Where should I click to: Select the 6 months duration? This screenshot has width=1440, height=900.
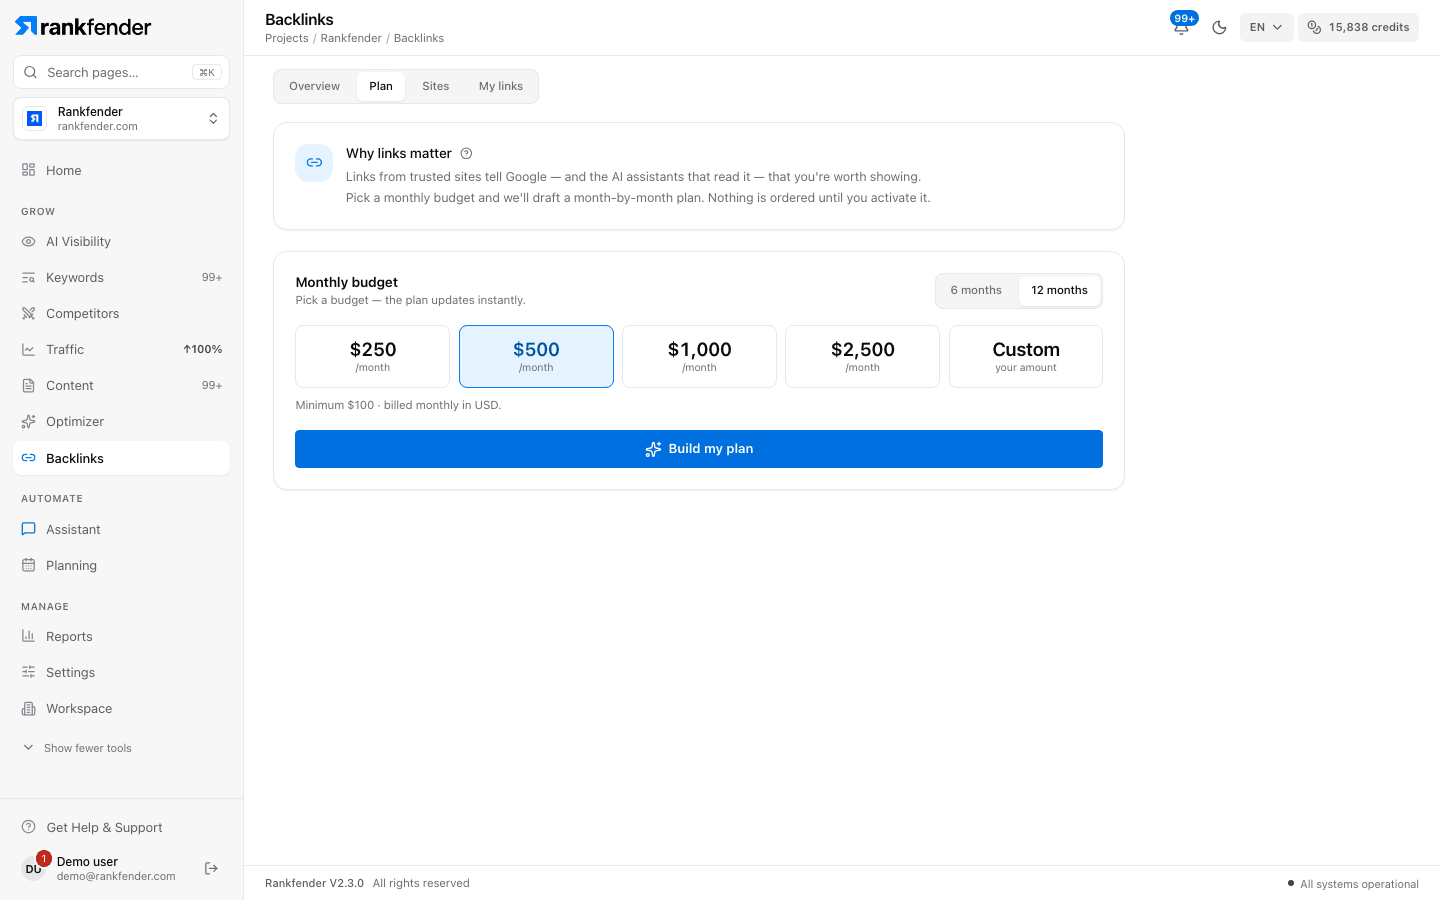coord(976,290)
